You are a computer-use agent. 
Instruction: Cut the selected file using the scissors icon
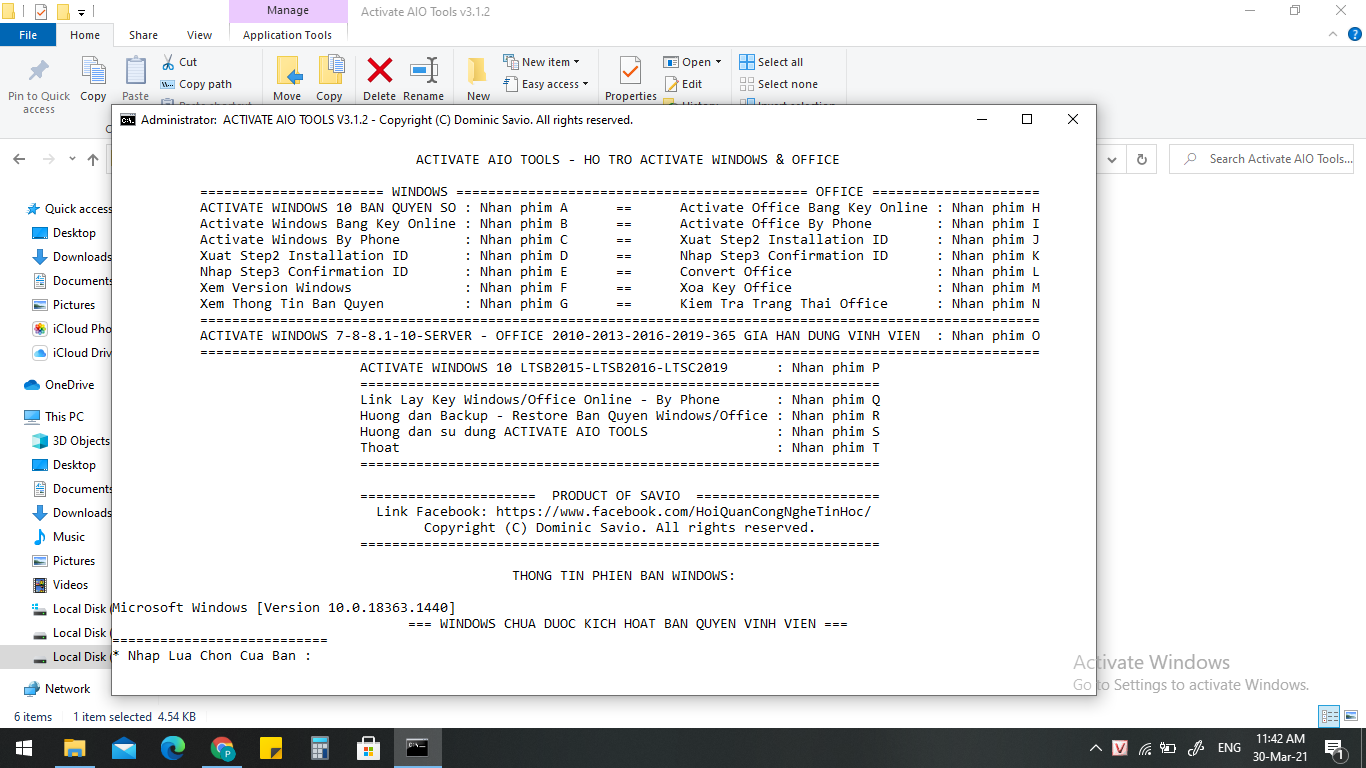coord(179,62)
